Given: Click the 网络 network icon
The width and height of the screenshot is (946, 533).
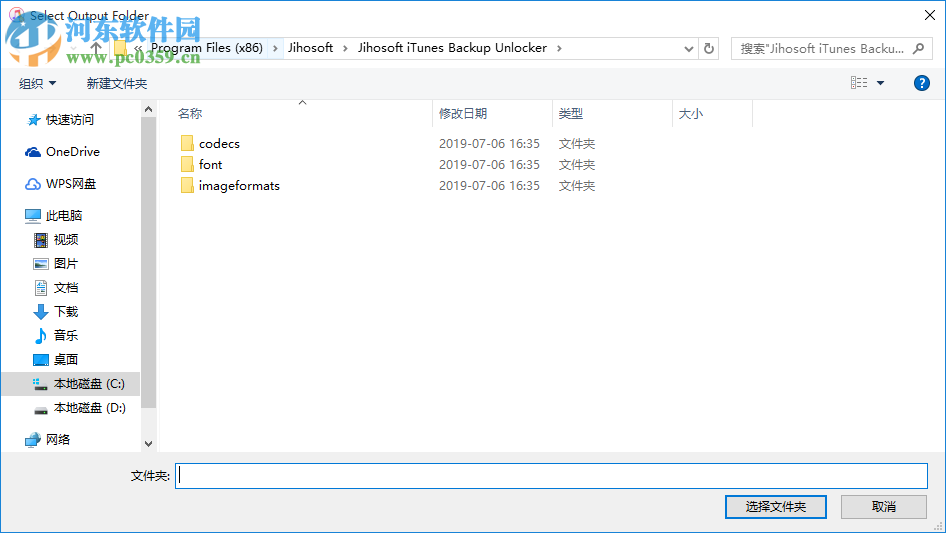Looking at the screenshot, I should (x=33, y=440).
